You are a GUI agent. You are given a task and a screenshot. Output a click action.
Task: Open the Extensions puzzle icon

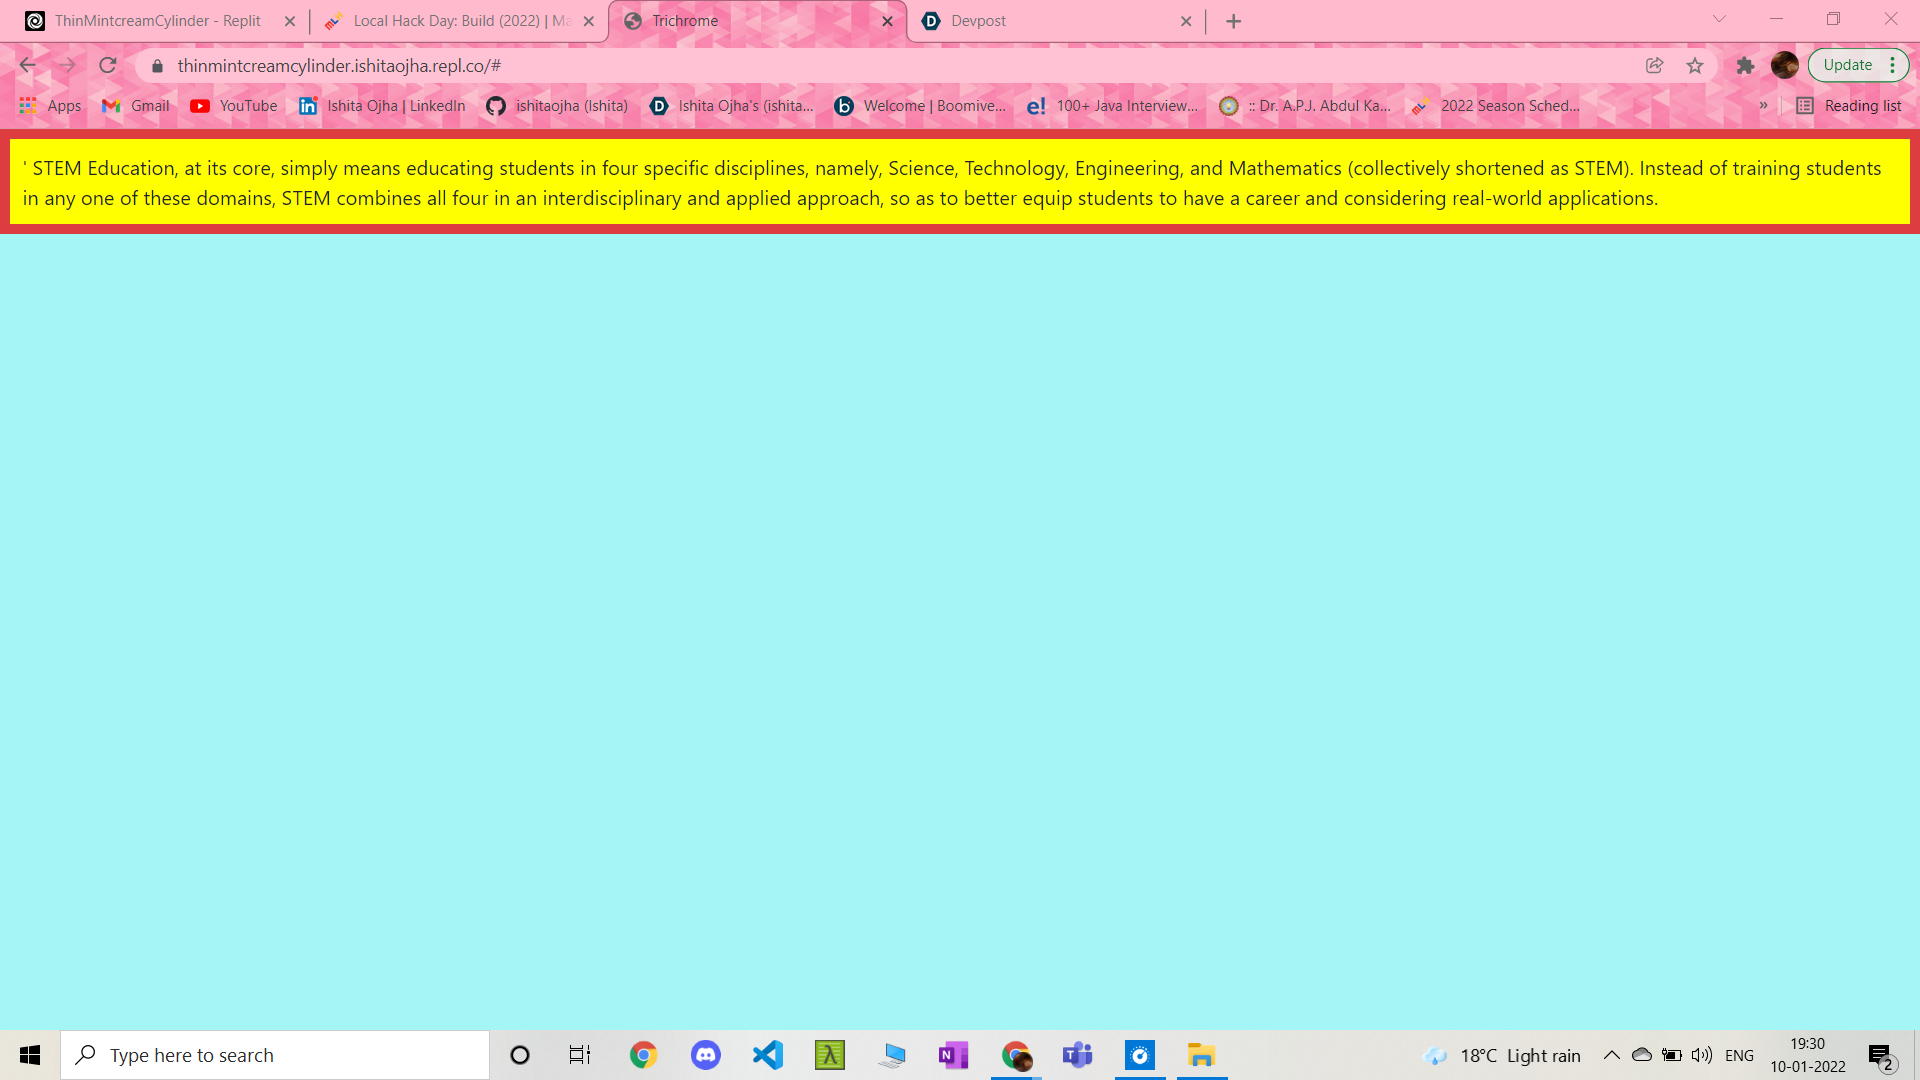tap(1745, 66)
